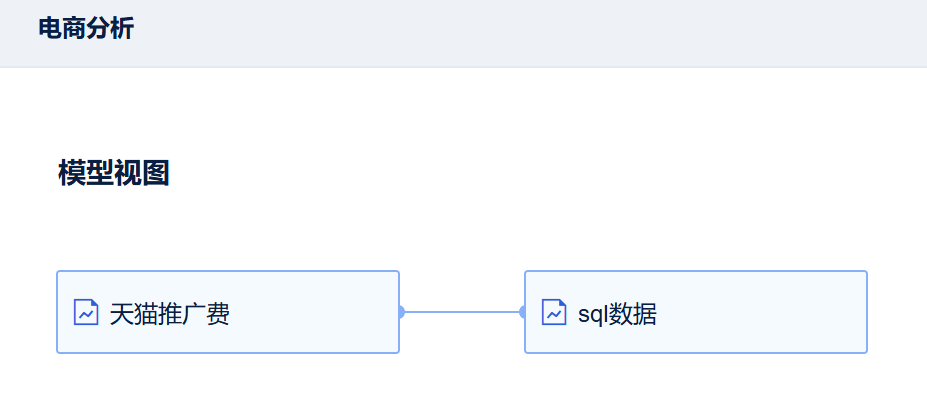927x405 pixels.
Task: Select the sql数据 text label
Action: (x=617, y=314)
